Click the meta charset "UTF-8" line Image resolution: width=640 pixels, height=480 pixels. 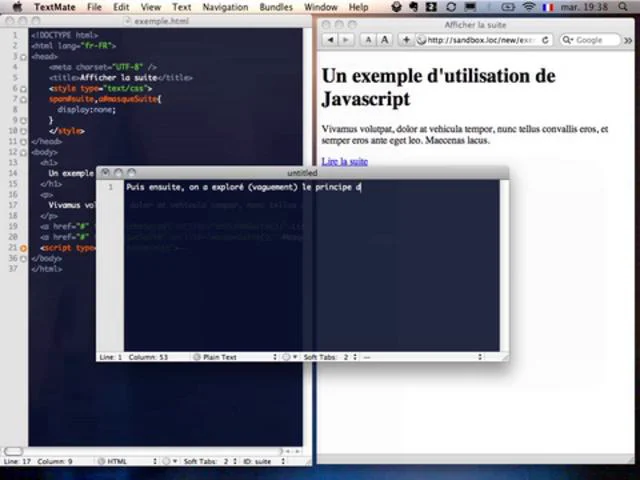(x=103, y=67)
